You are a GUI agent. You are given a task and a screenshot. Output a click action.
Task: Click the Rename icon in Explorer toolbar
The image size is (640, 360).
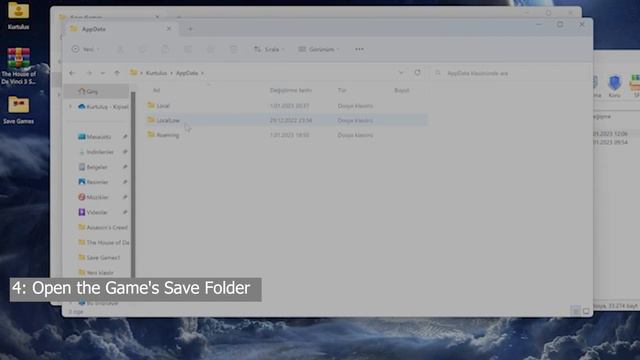188,49
